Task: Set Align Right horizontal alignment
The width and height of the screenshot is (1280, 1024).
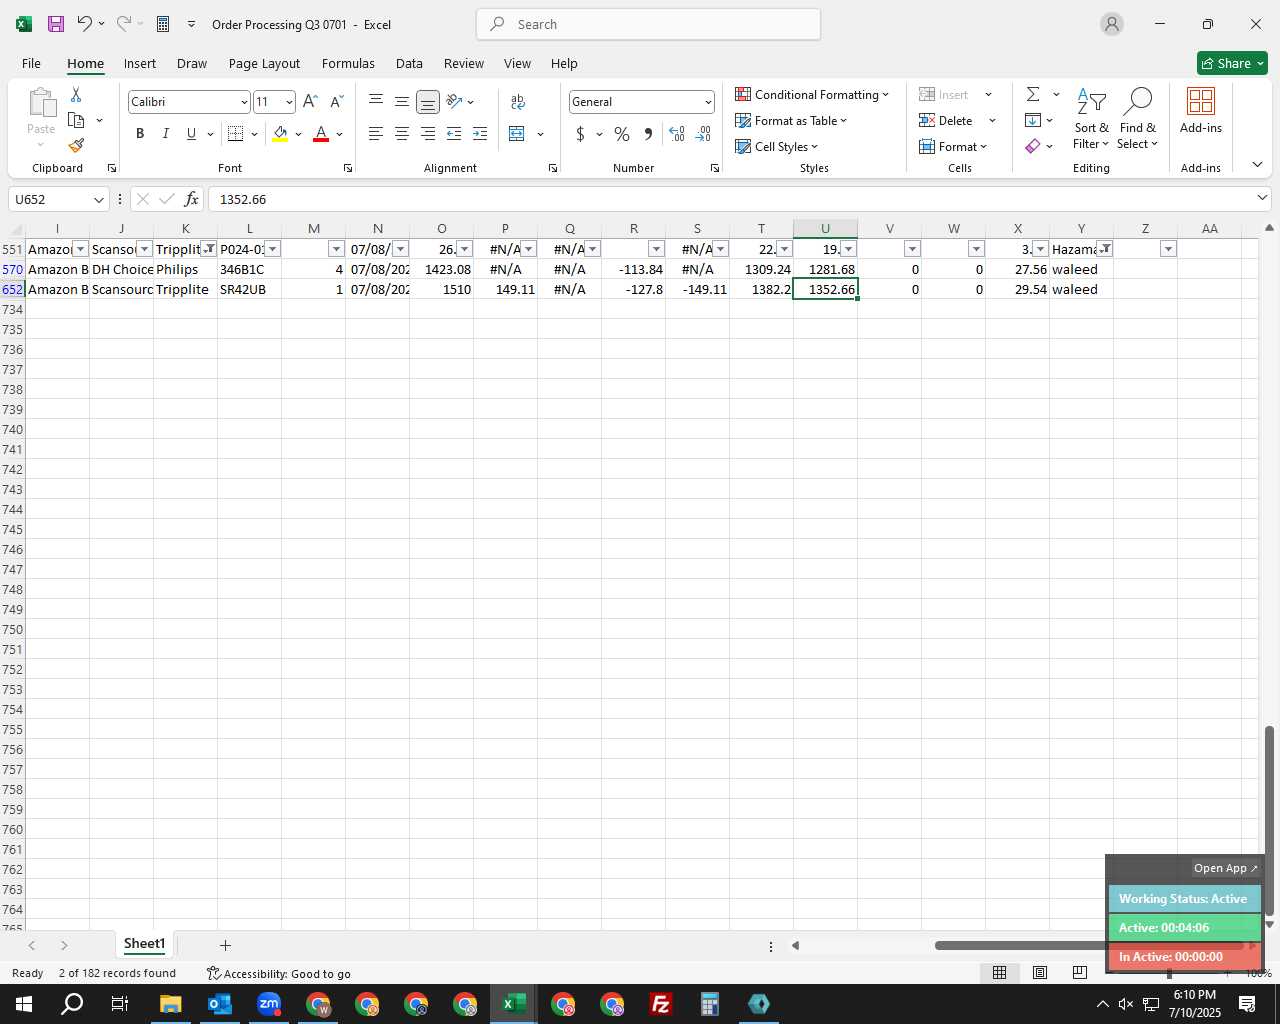Action: tap(428, 133)
